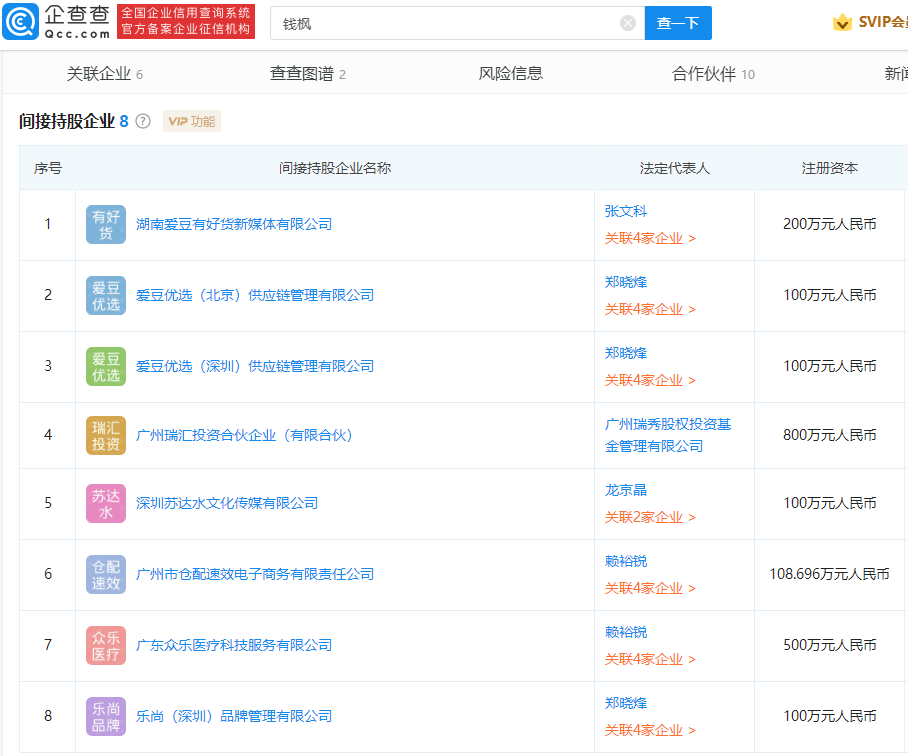The image size is (908, 756).
Task: Expand 关联2家企业 under 龙京晶
Action: [649, 517]
